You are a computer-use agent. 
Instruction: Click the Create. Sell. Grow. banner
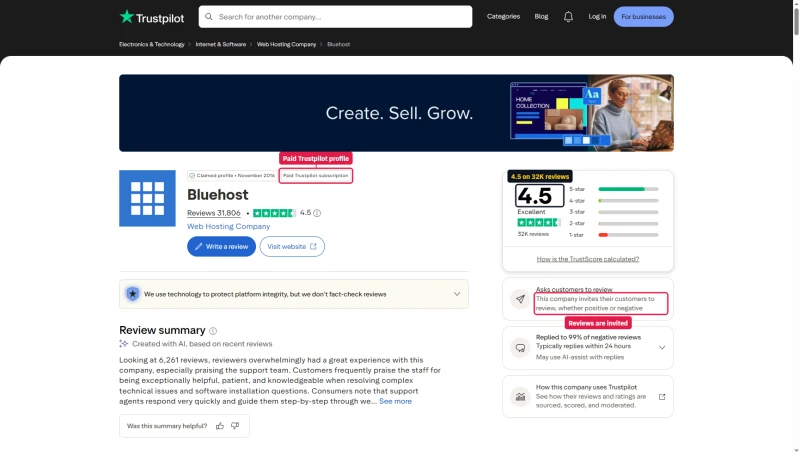coord(396,113)
